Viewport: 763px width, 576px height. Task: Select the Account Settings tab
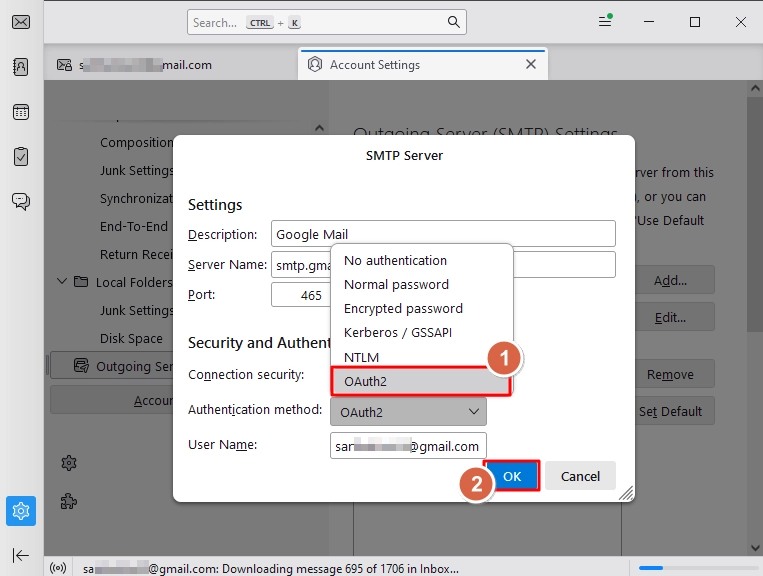point(422,65)
